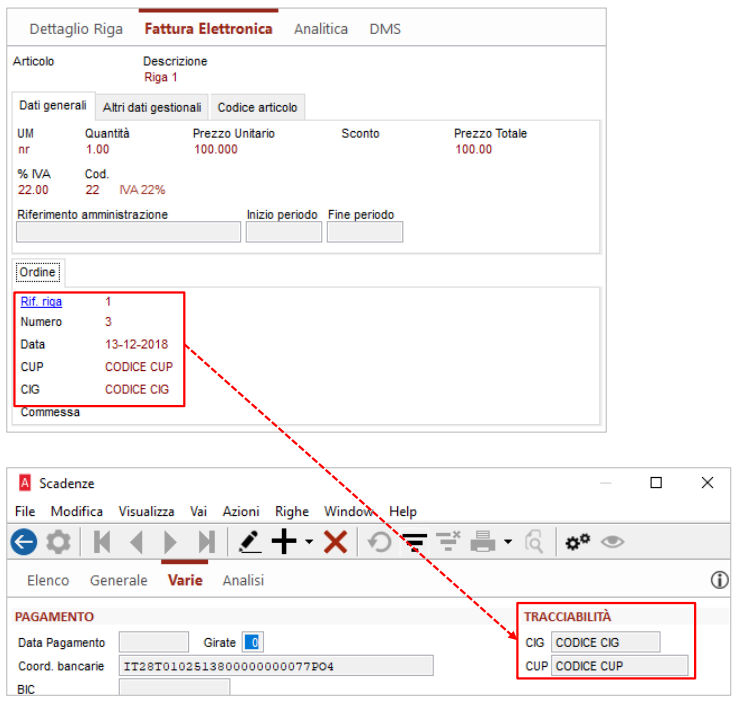Jump to the last record

tap(206, 542)
